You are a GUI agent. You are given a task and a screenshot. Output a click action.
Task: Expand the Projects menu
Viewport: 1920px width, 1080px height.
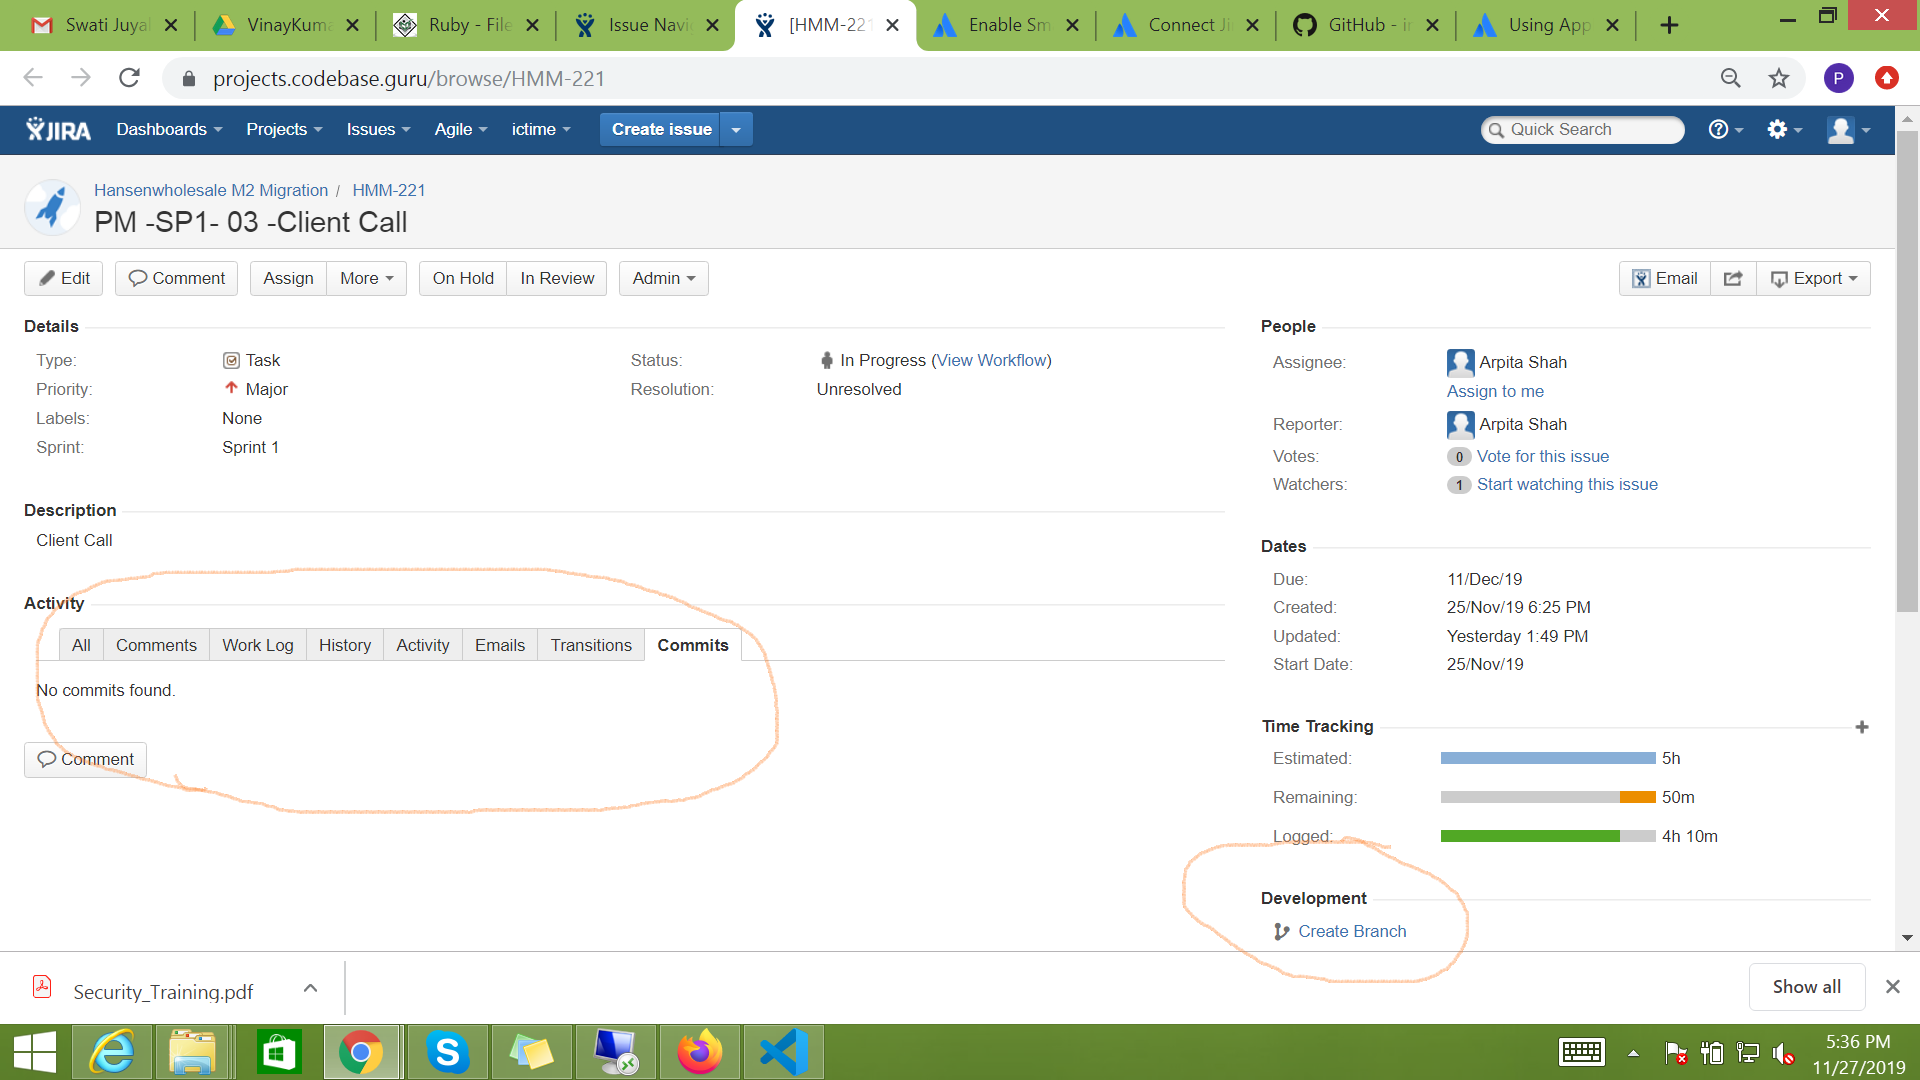(x=284, y=130)
